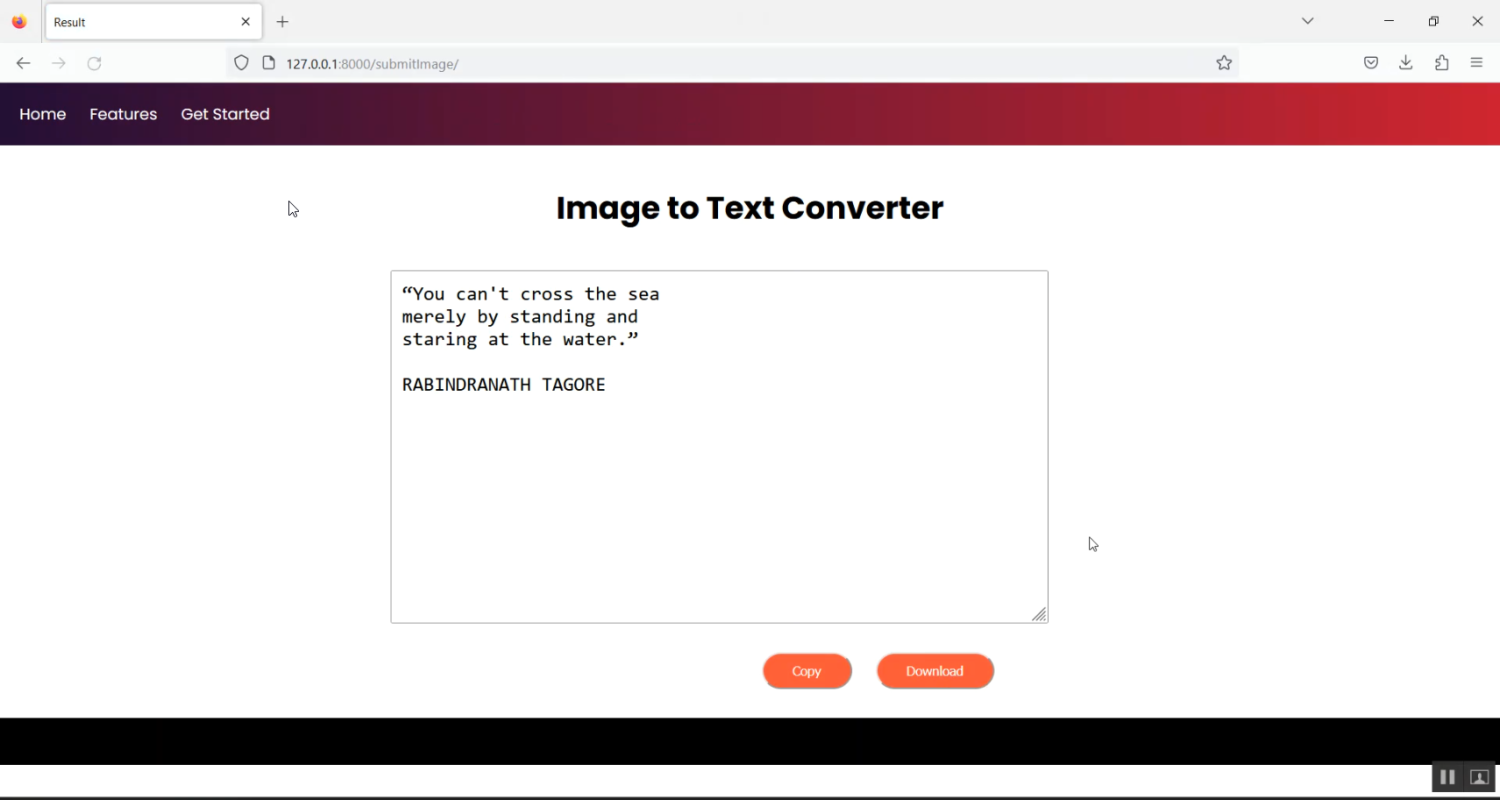The height and width of the screenshot is (800, 1500).
Task: Open the Get Started nav link
Action: pyautogui.click(x=225, y=114)
